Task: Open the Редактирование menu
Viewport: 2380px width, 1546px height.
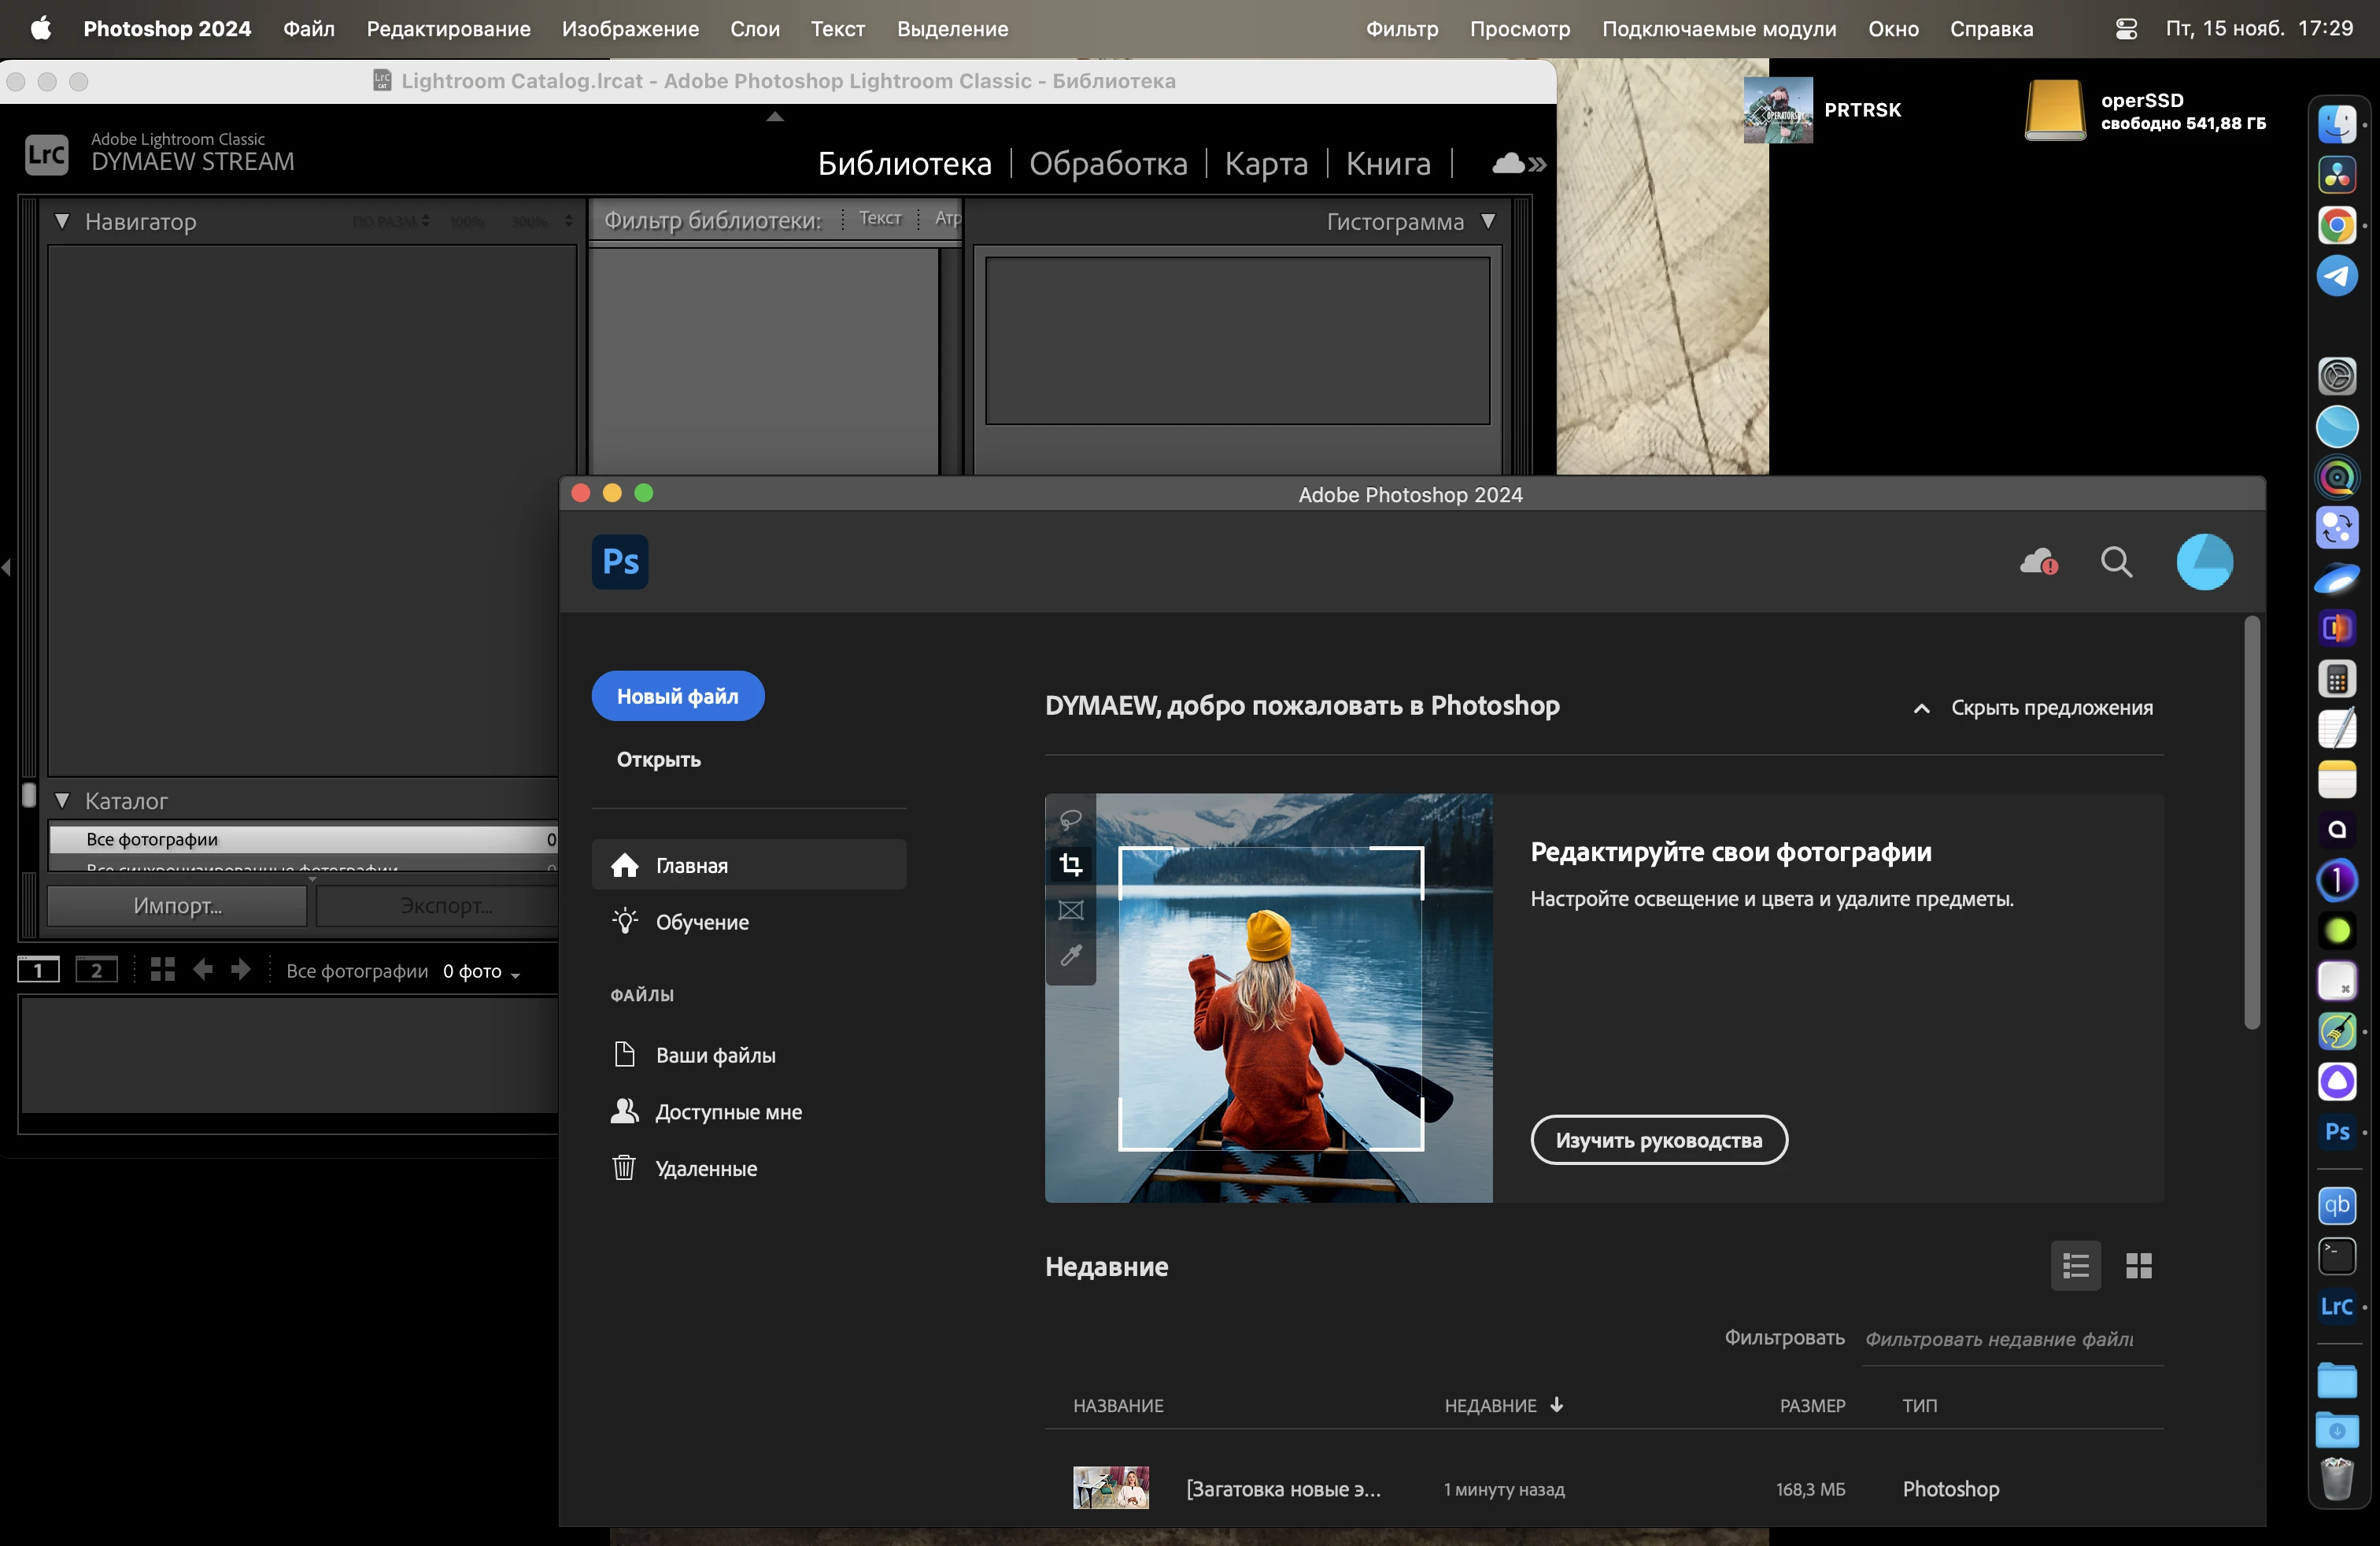Action: (x=448, y=29)
